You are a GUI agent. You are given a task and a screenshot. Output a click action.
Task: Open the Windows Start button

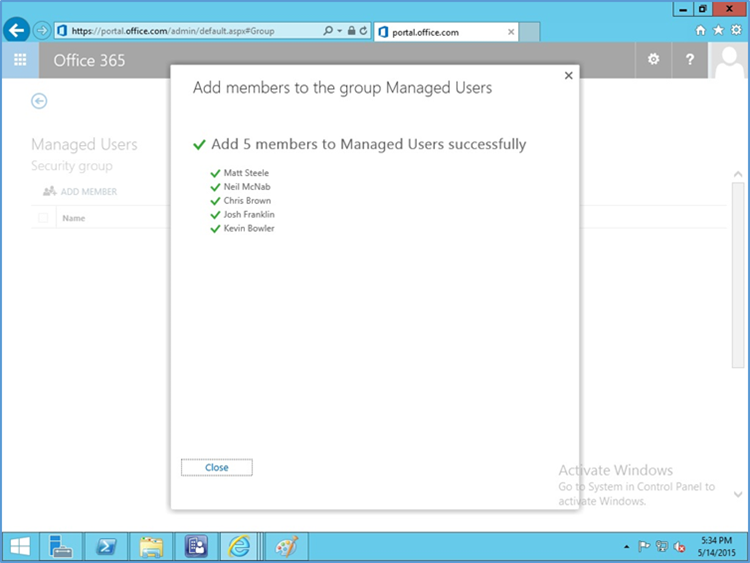(x=20, y=546)
